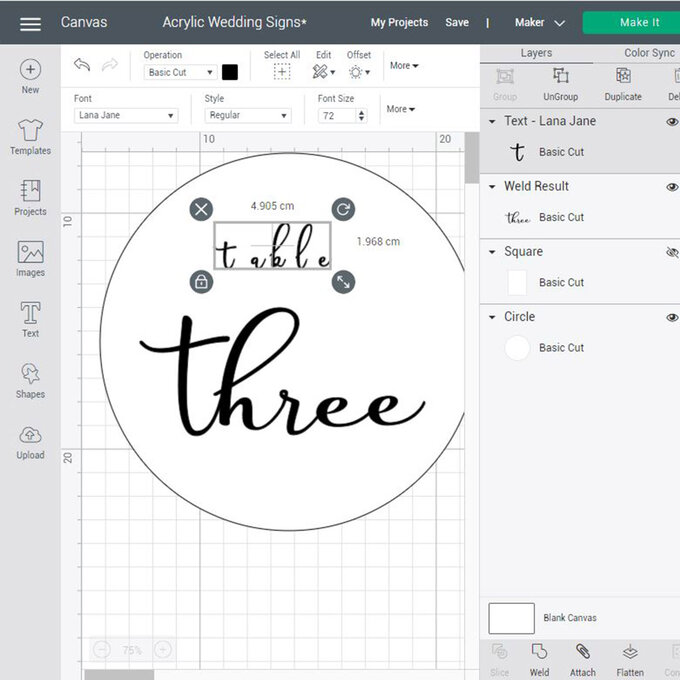Image resolution: width=680 pixels, height=680 pixels.
Task: Click the Duplicate layer icon
Action: 622,82
